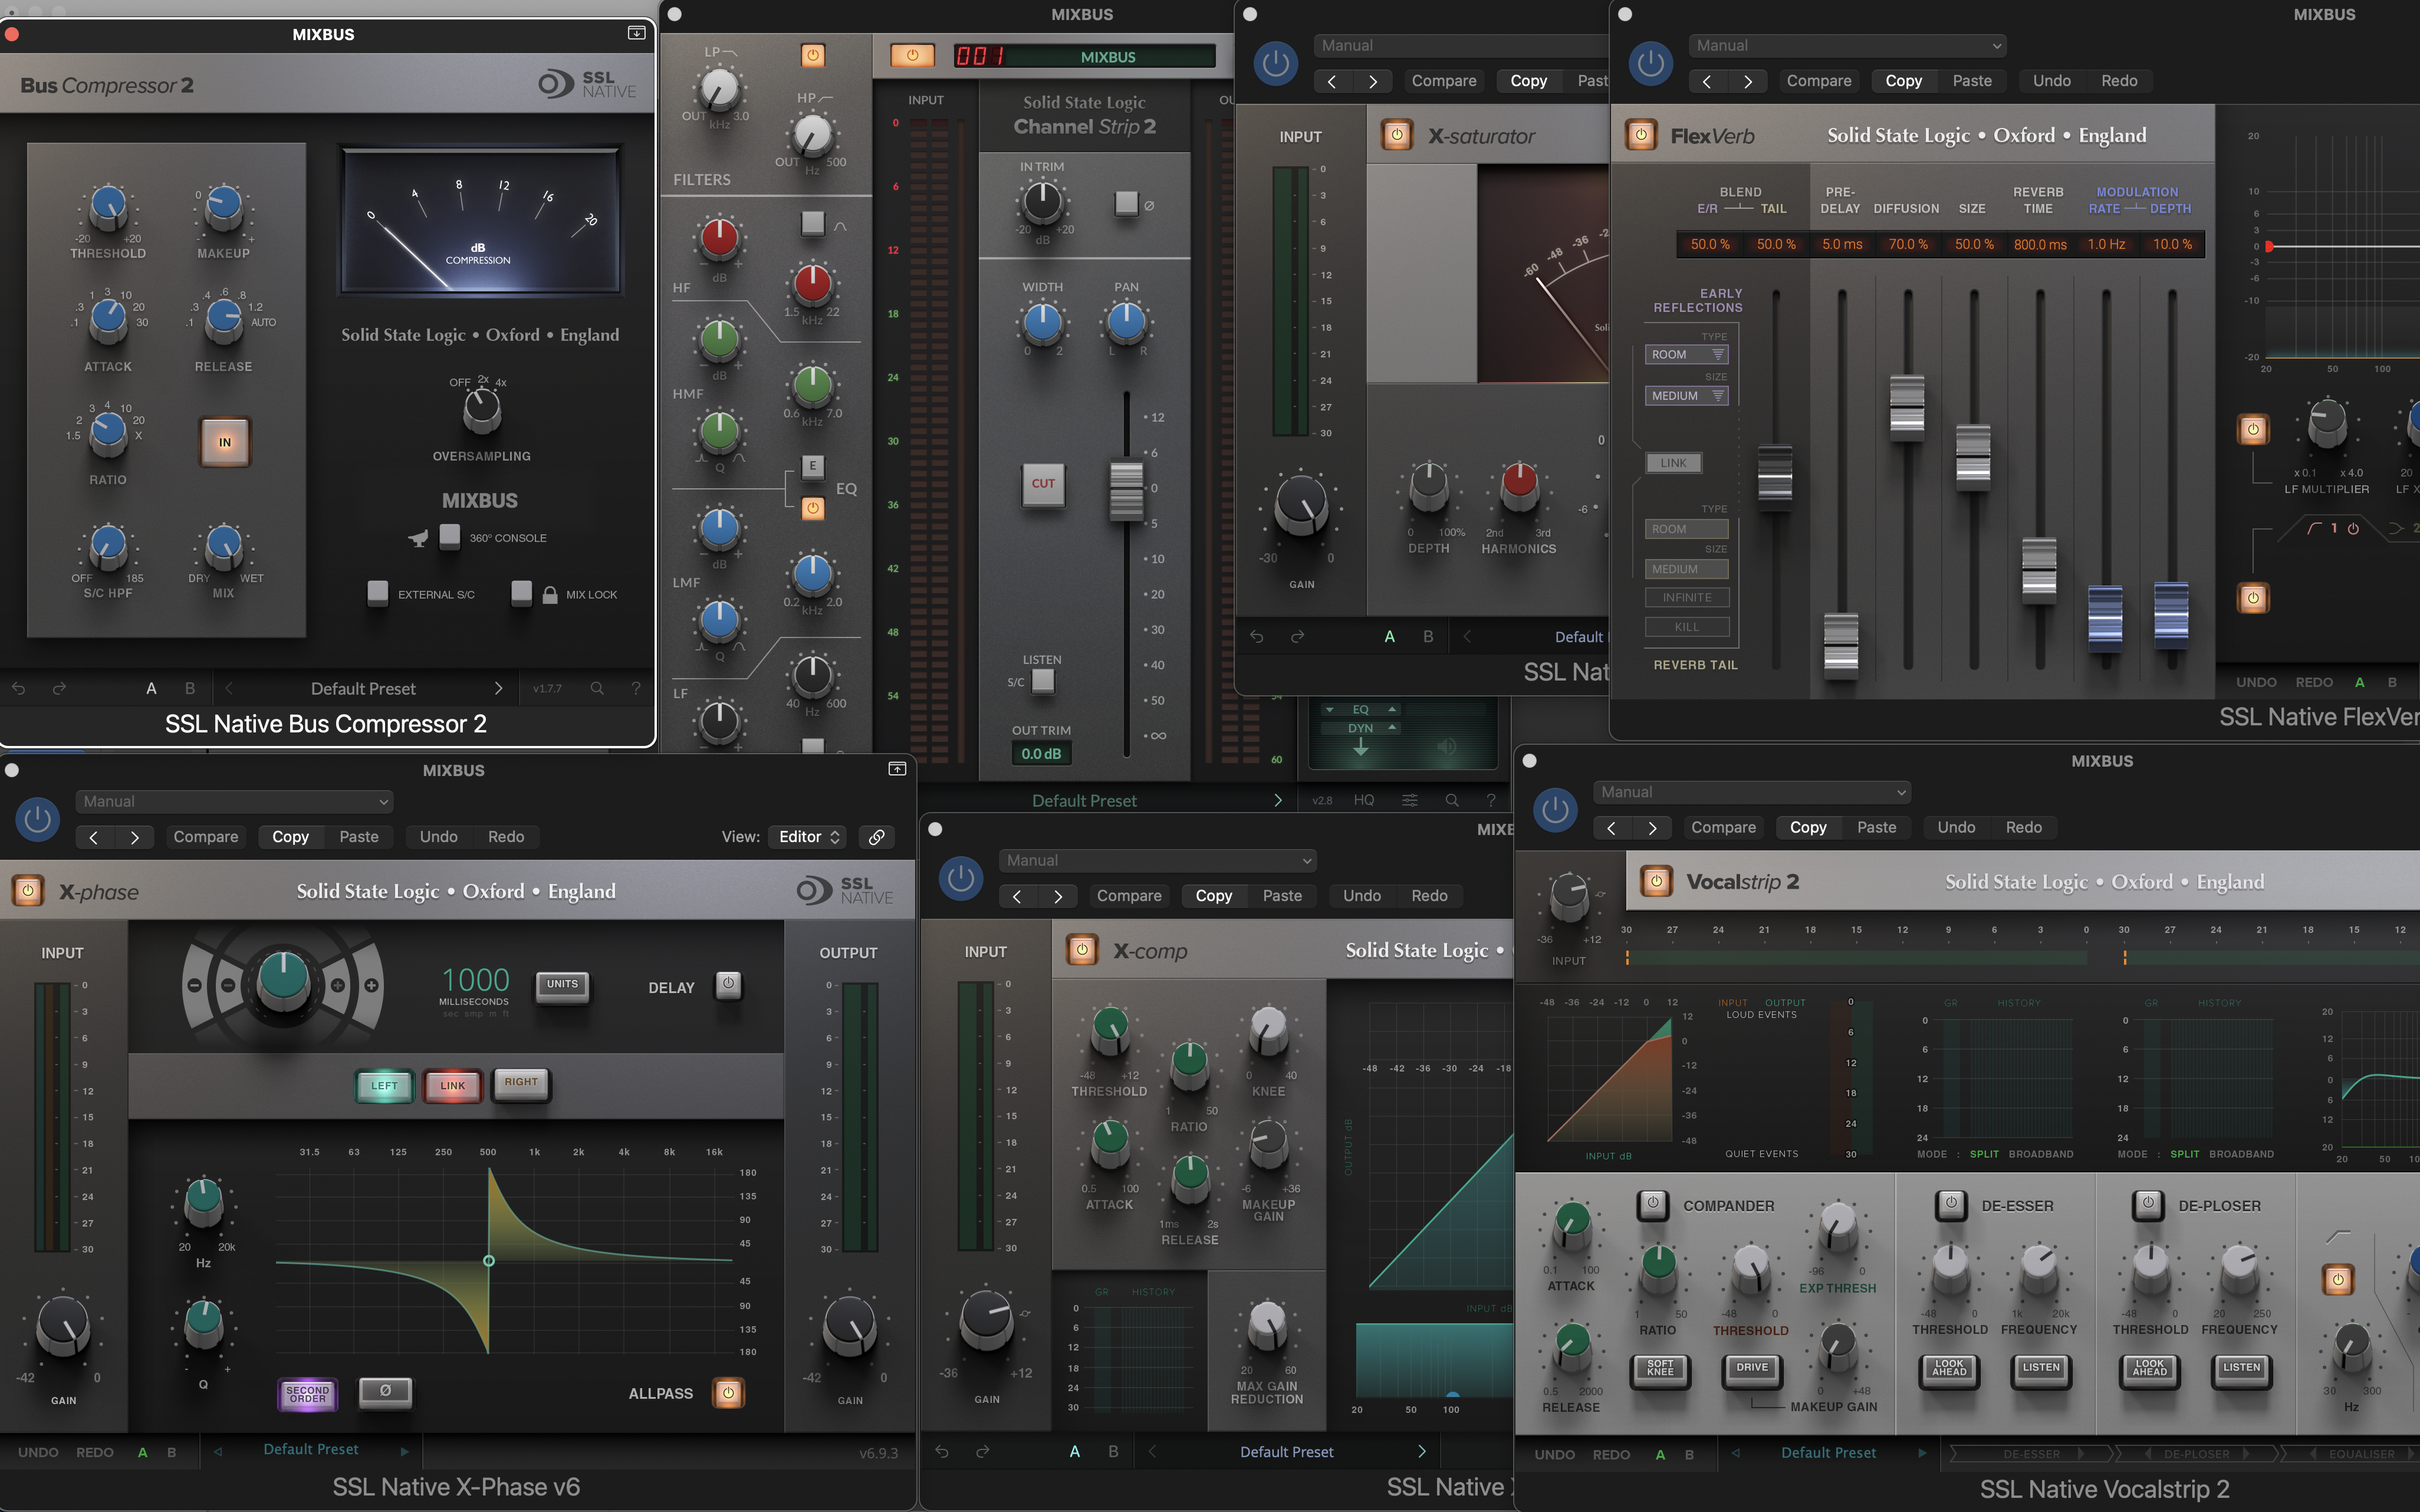Click the FlexVerb pre-delay 5.0 ms value
The height and width of the screenshot is (1512, 2420).
coord(1841,244)
